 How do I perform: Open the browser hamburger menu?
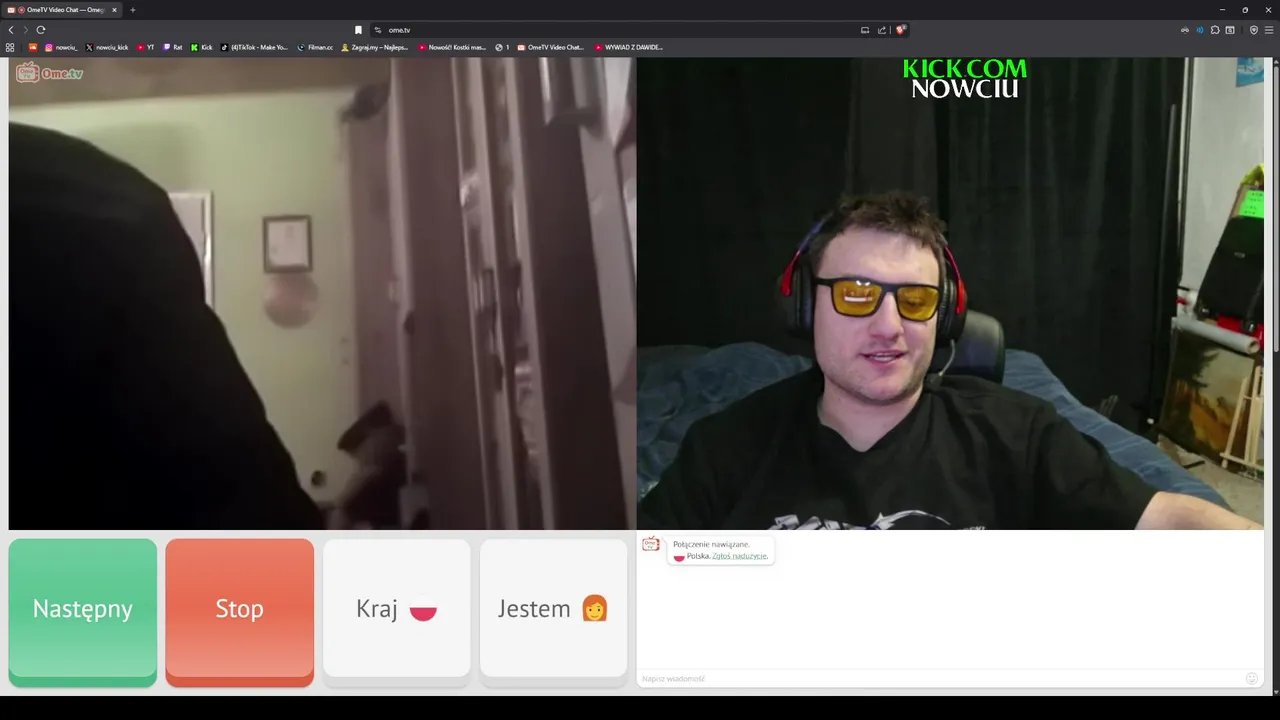click(1269, 30)
